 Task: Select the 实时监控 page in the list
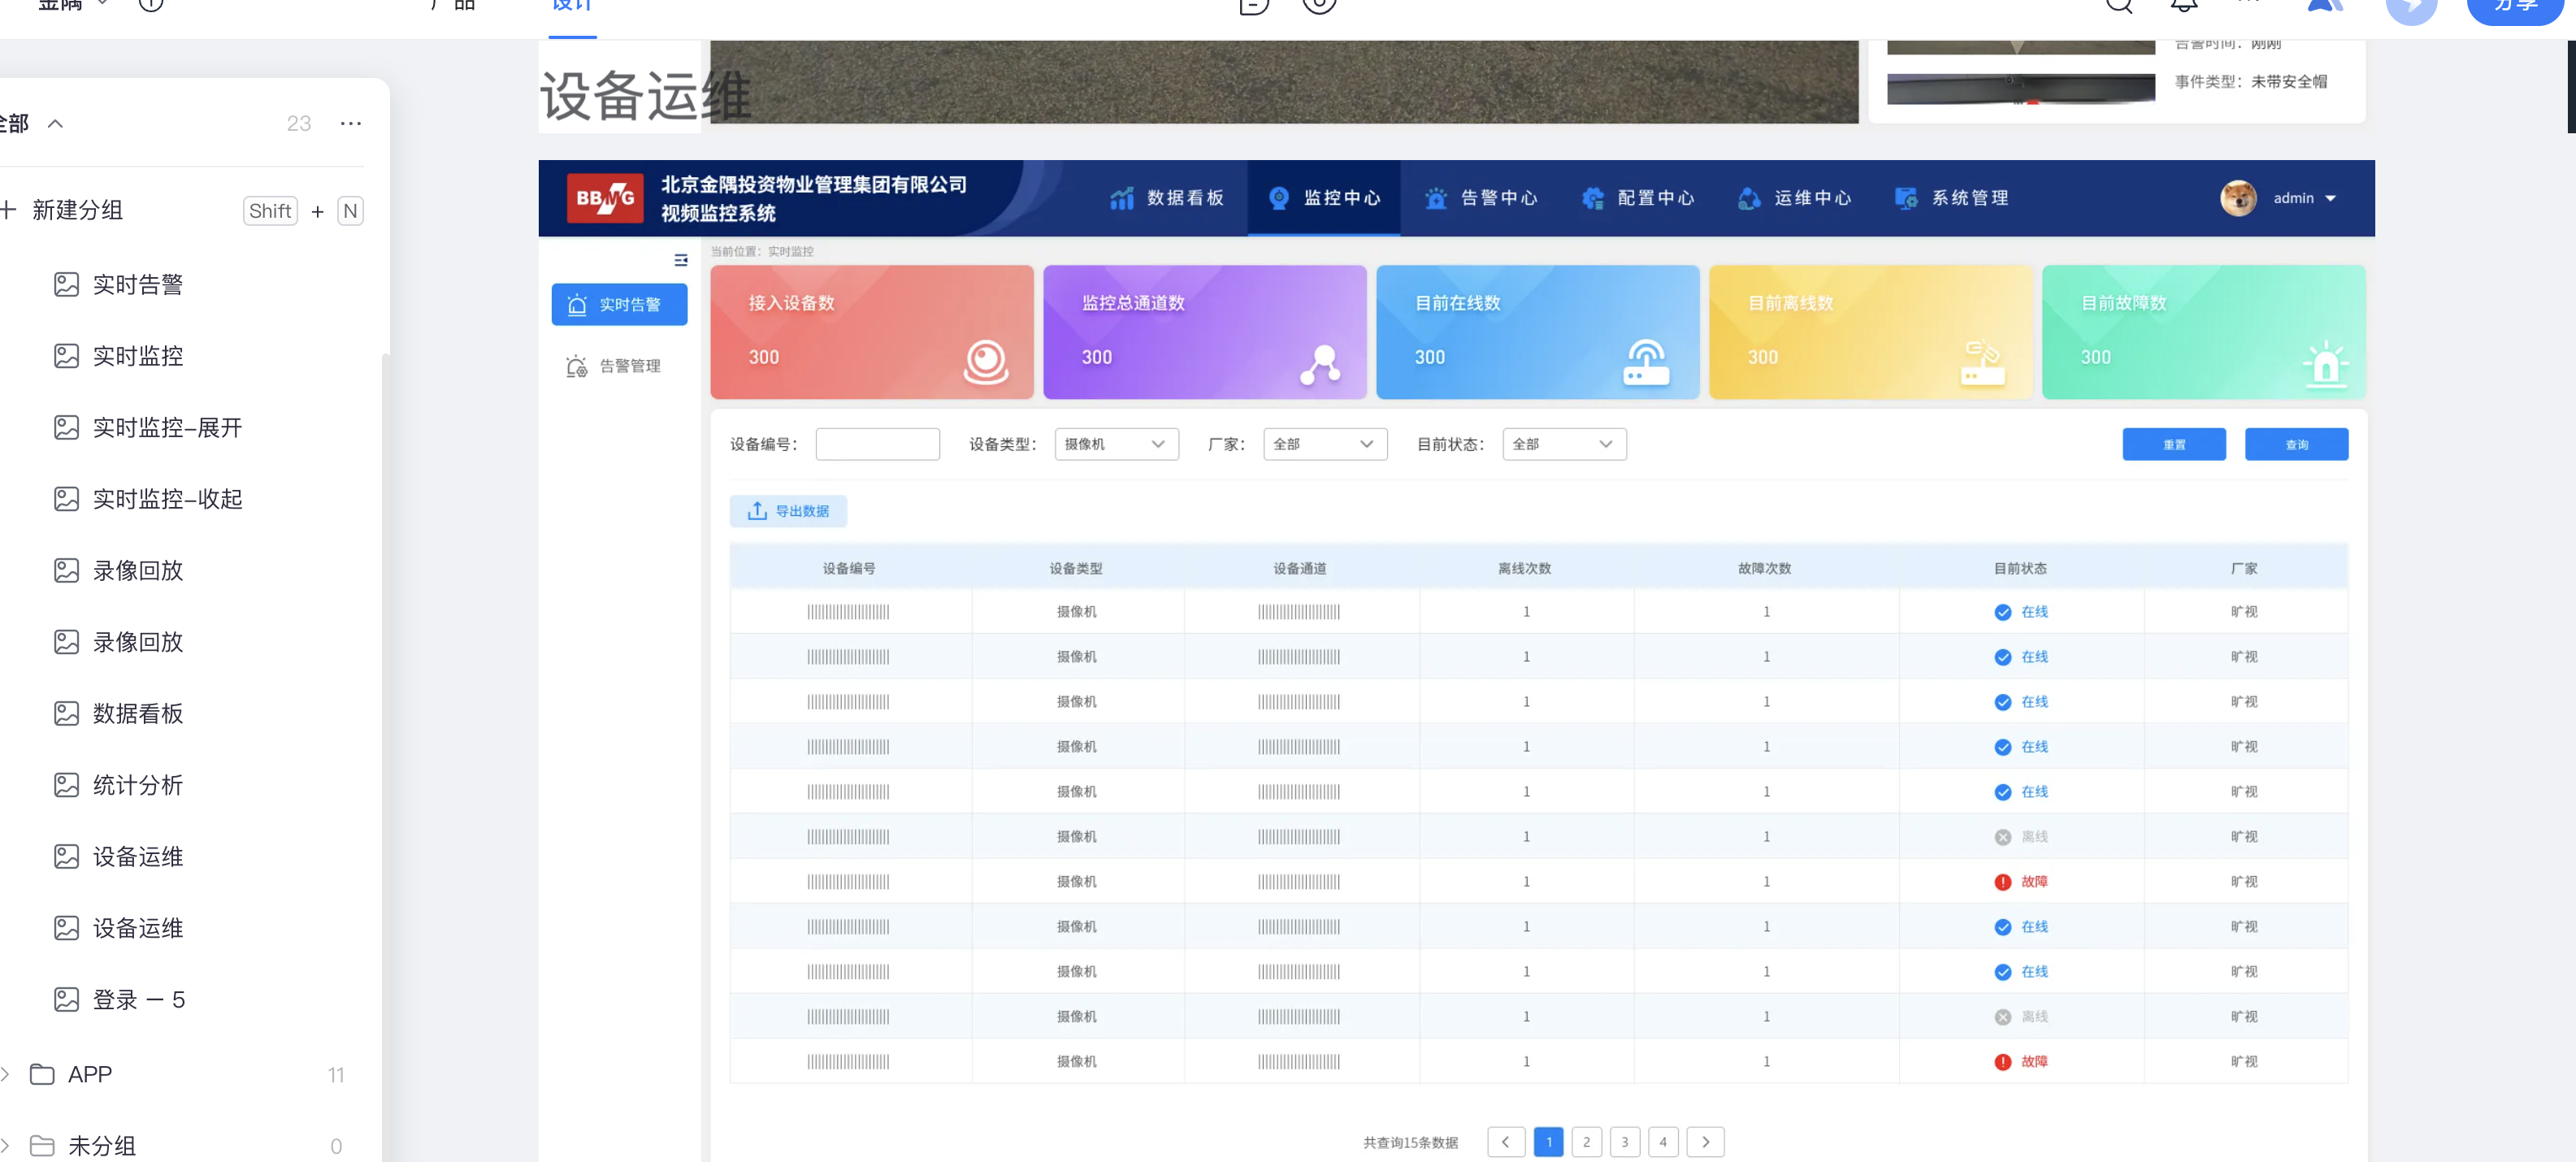click(x=138, y=356)
